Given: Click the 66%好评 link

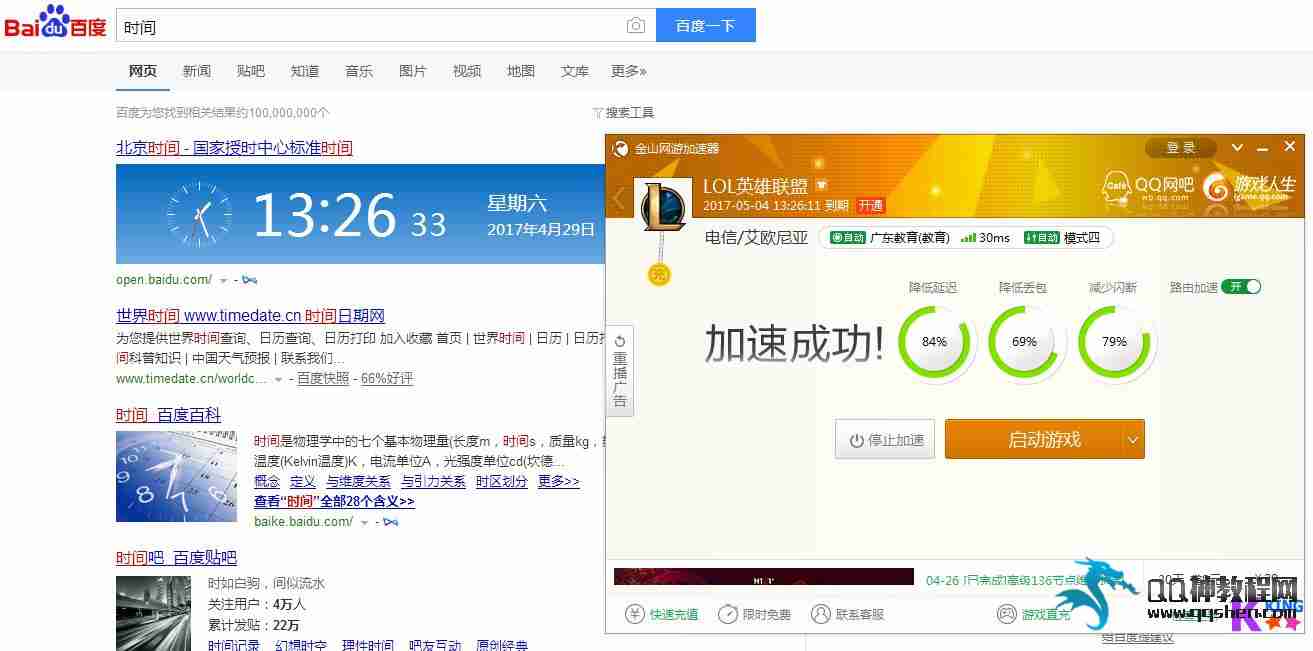Looking at the screenshot, I should 387,379.
